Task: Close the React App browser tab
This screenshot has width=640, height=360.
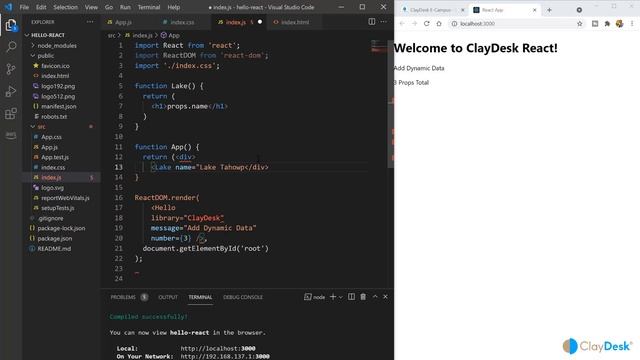Action: click(x=534, y=10)
